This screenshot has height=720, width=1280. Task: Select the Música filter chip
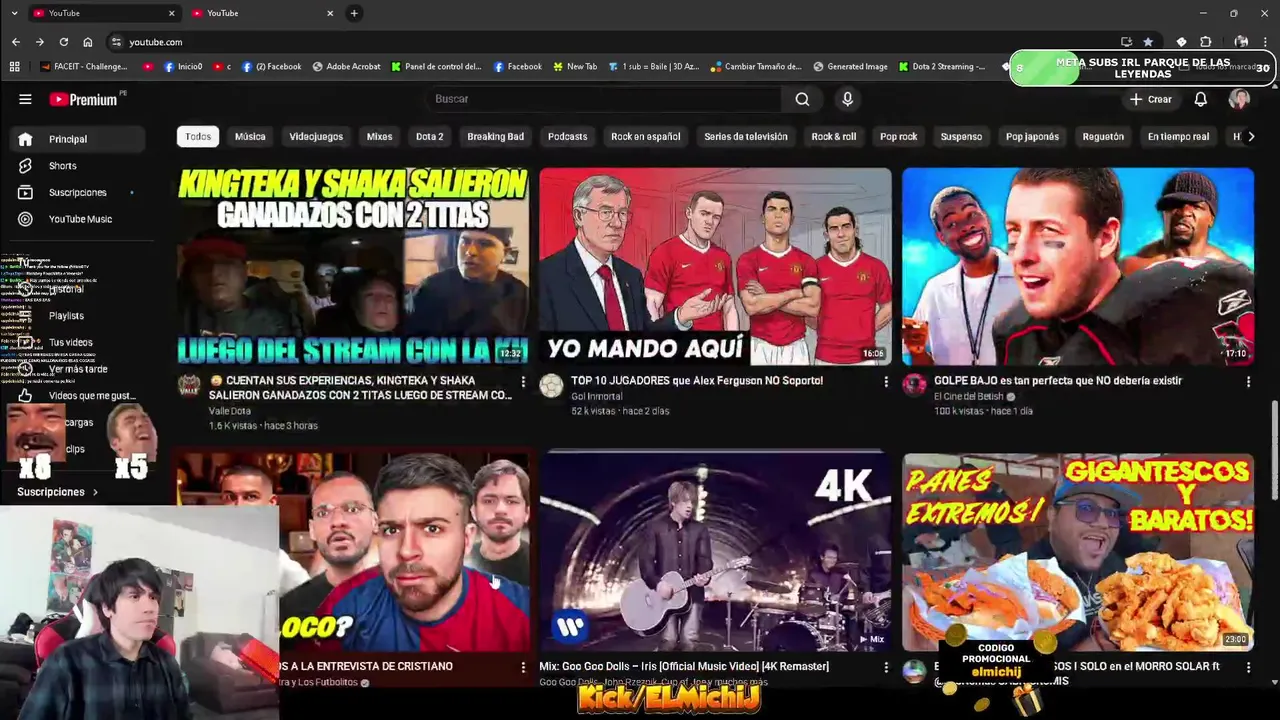250,137
